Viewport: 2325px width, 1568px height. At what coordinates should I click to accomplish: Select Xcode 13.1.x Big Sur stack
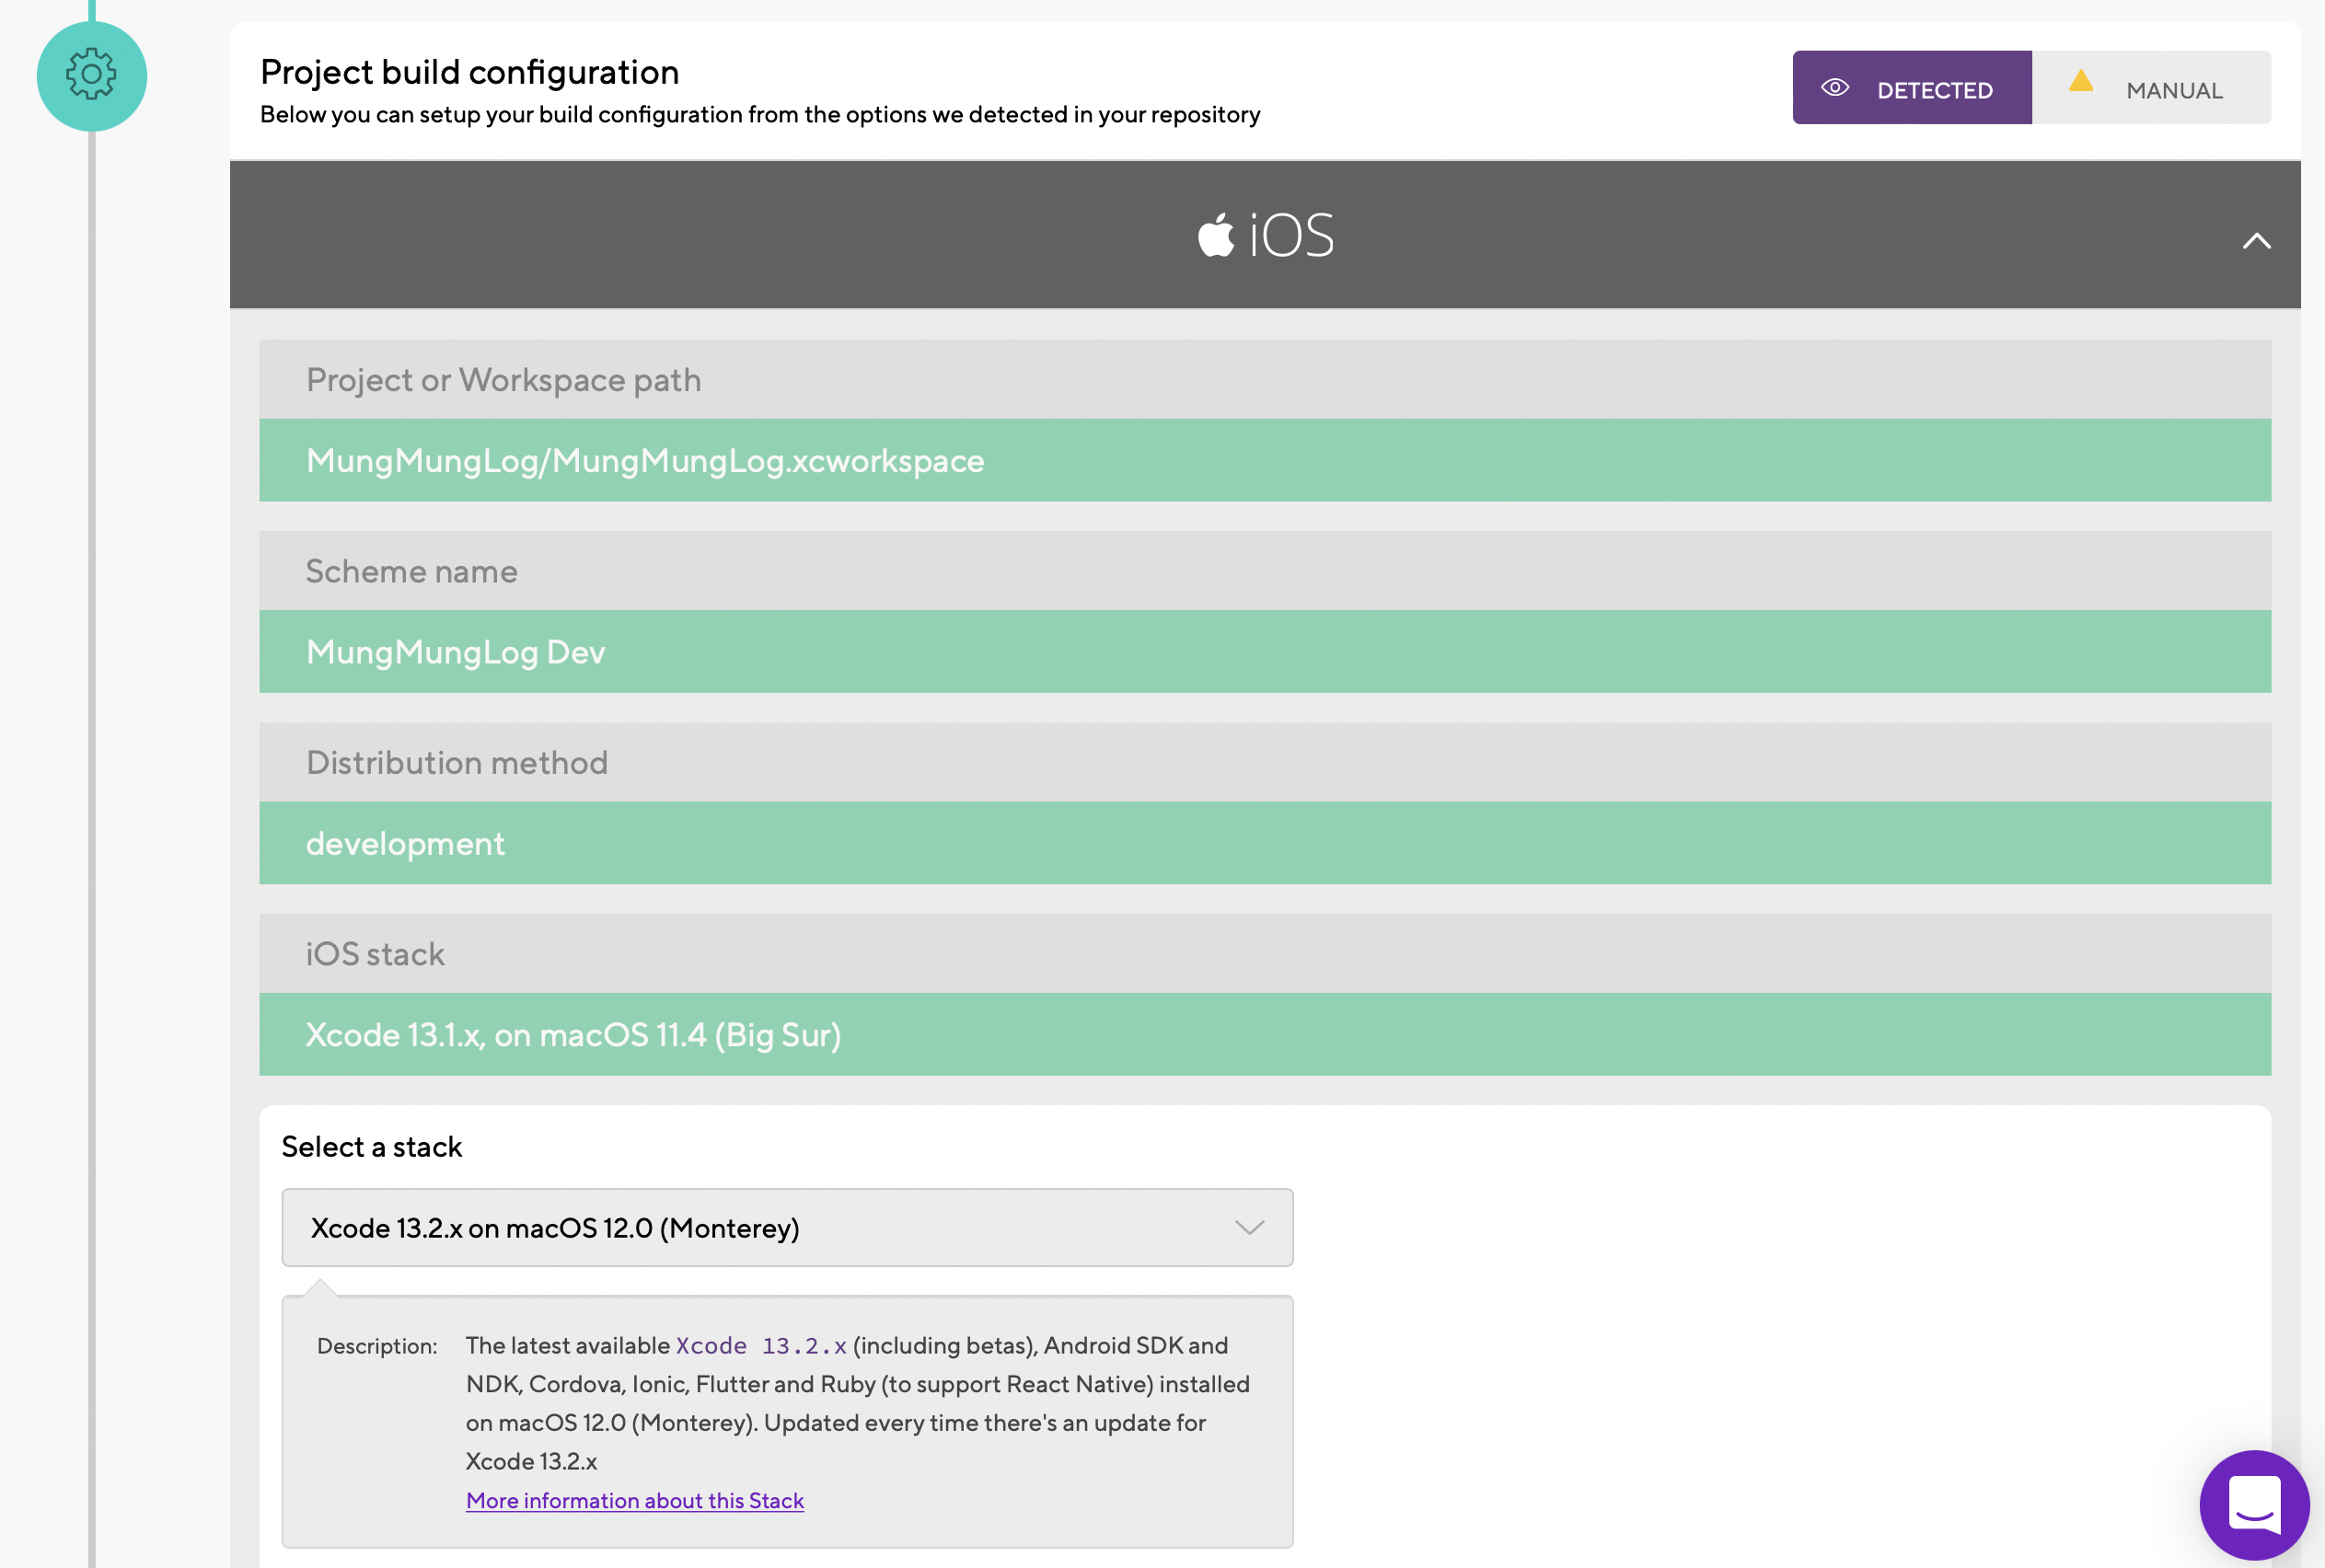click(x=1264, y=1034)
